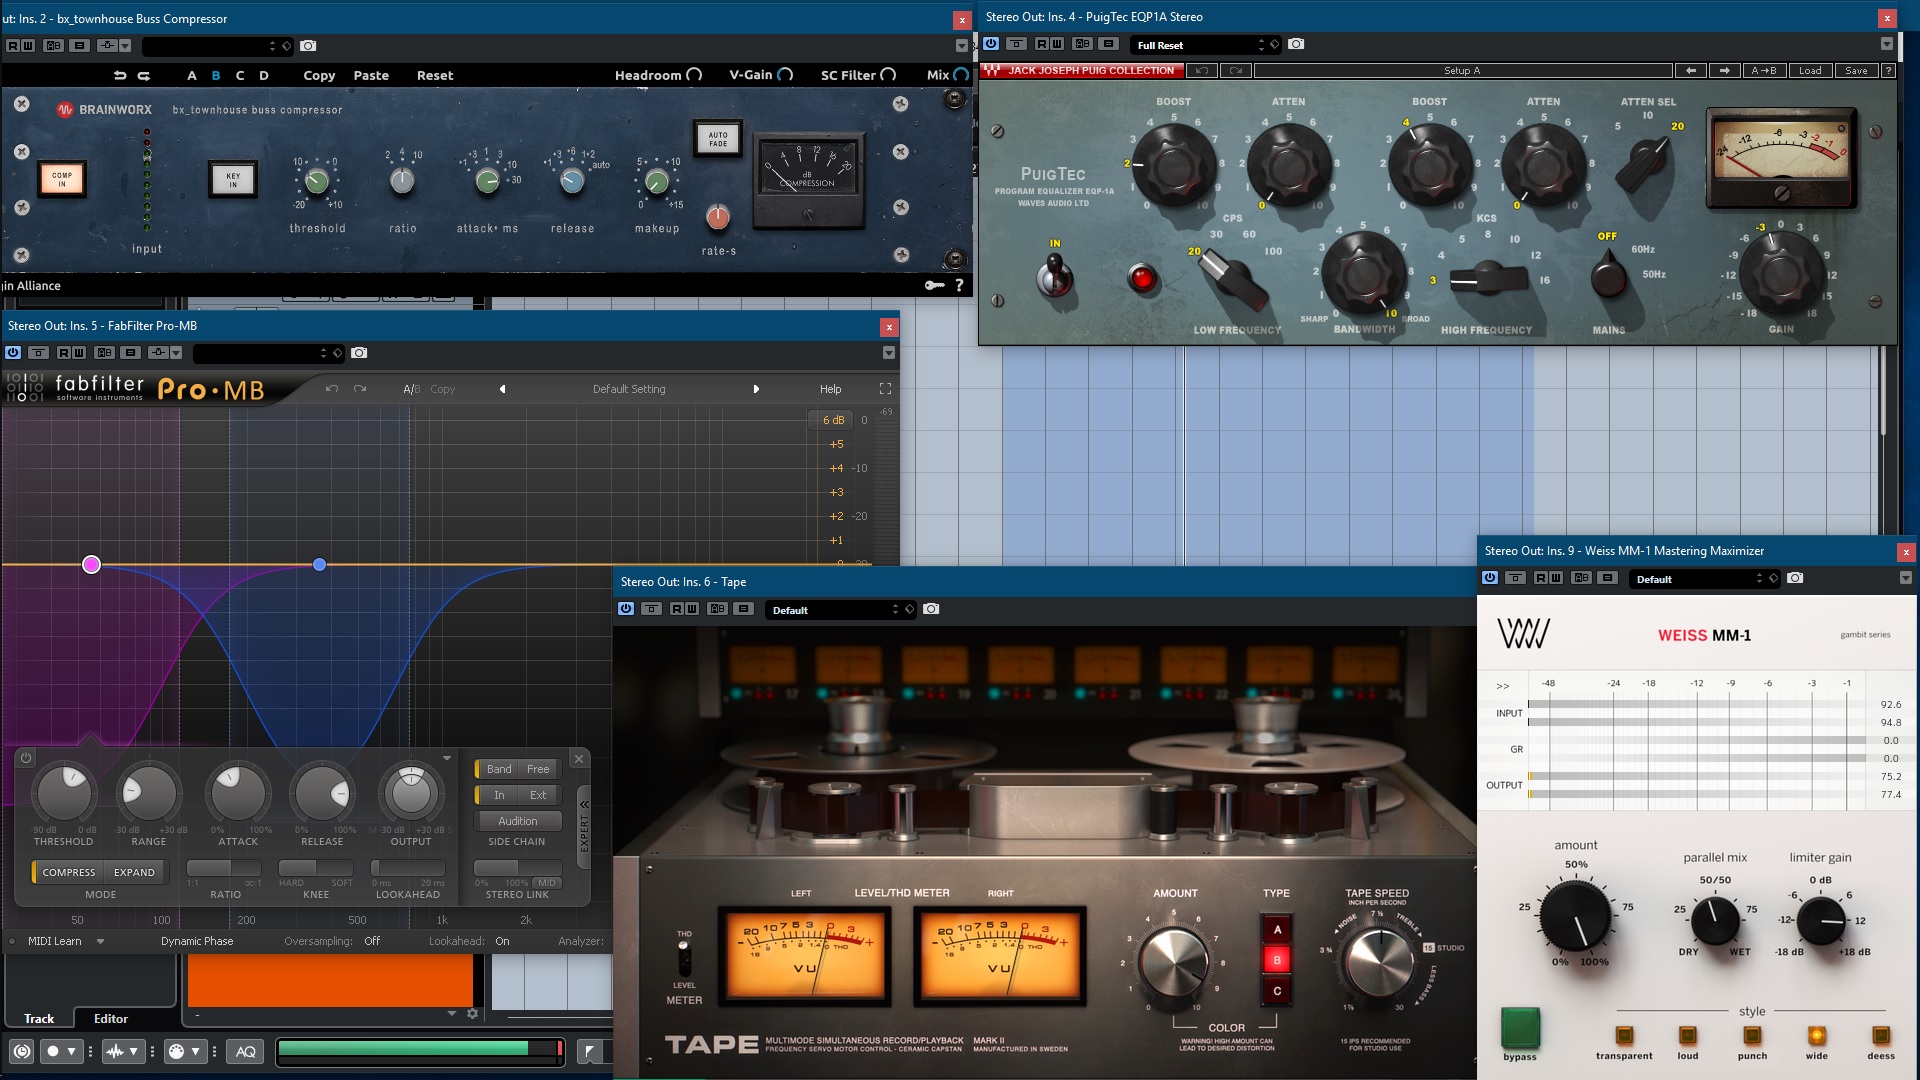1920x1080 pixels.
Task: Open PuigTec next preset arrow
Action: pos(1724,71)
